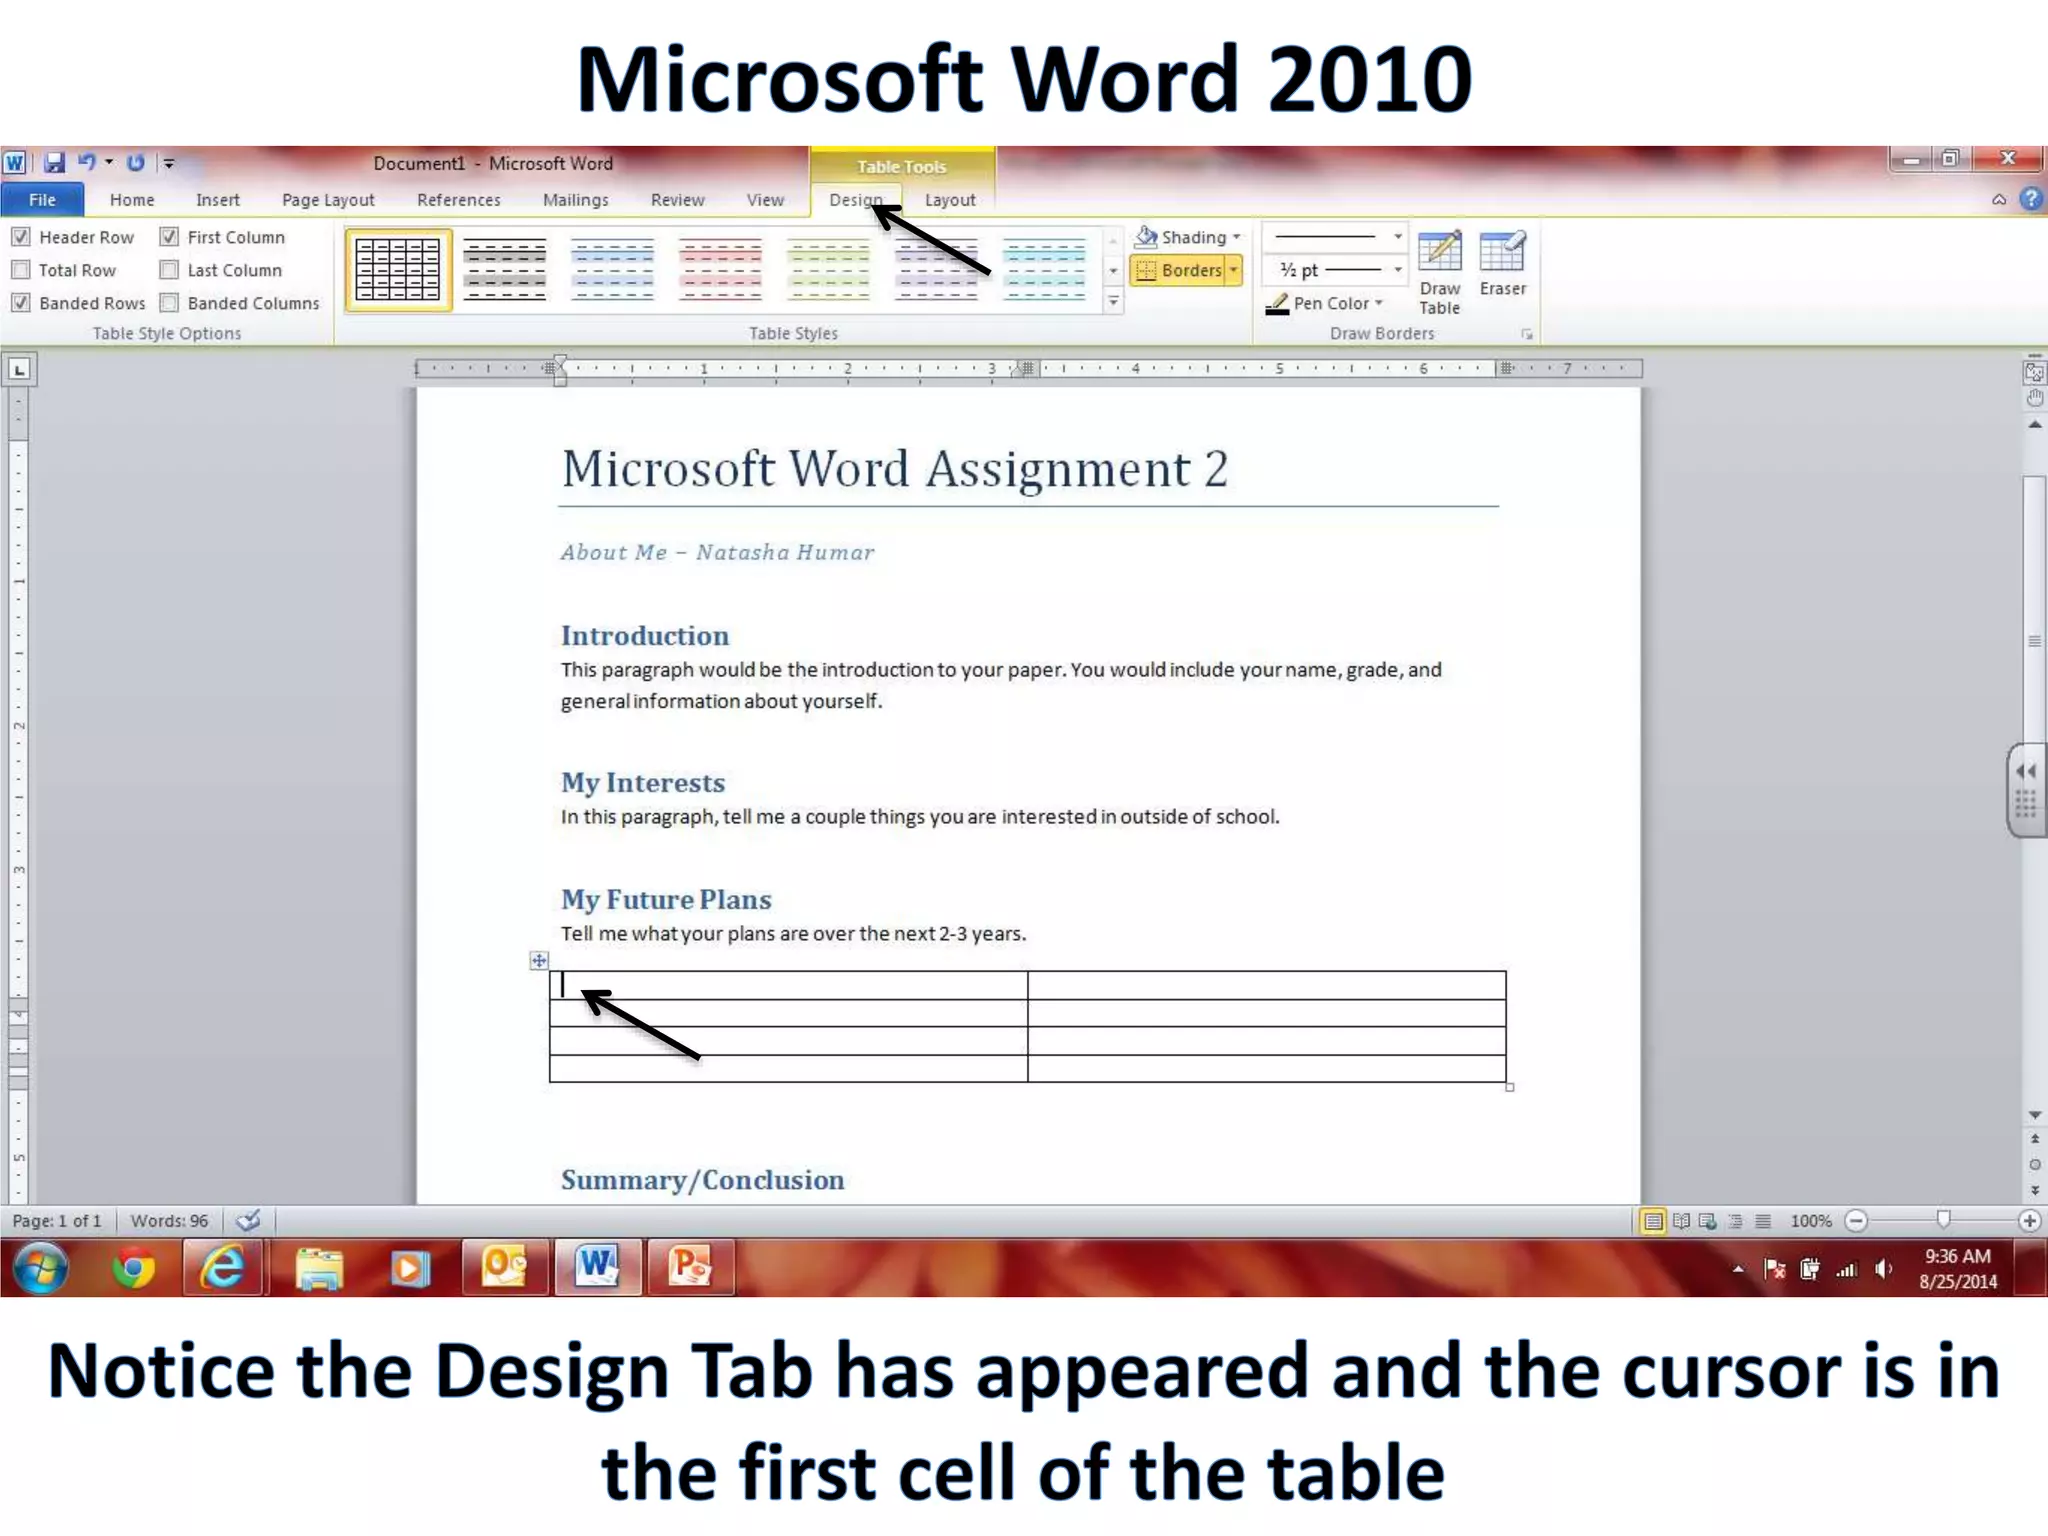The height and width of the screenshot is (1536, 2048).
Task: Click the Words: 96 status indicator
Action: coord(169,1221)
